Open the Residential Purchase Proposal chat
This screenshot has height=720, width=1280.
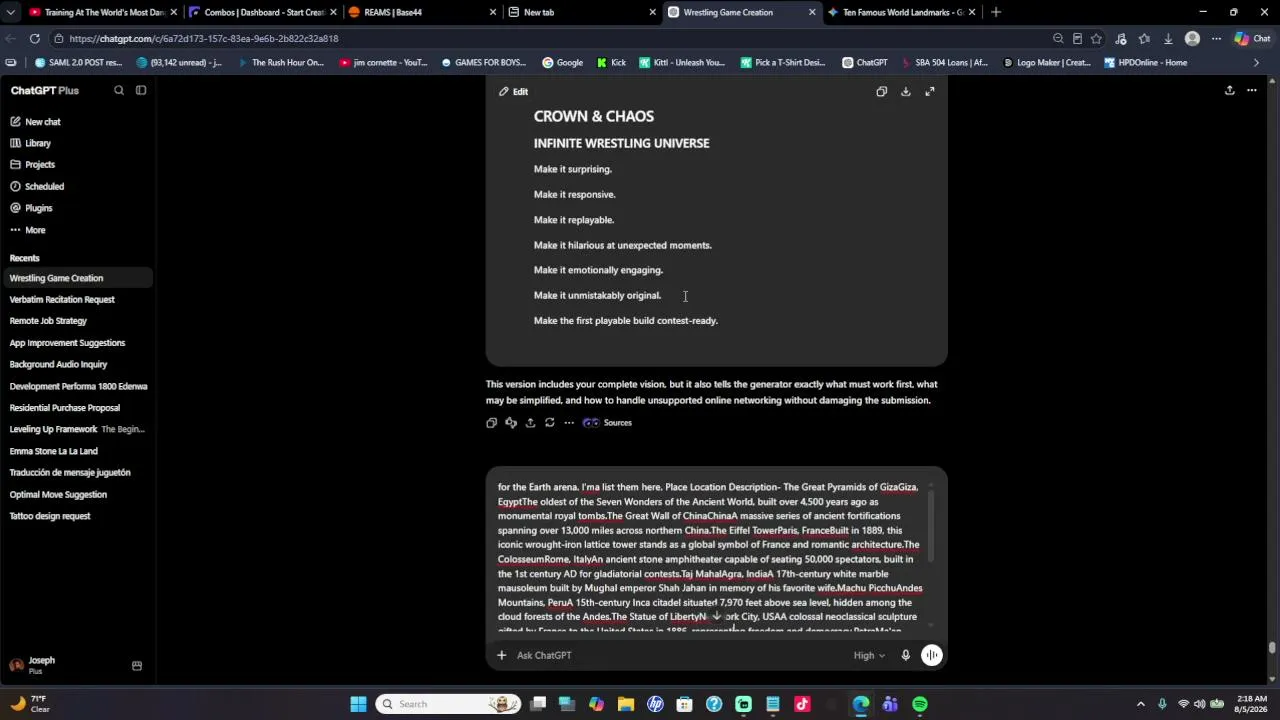[x=65, y=408]
